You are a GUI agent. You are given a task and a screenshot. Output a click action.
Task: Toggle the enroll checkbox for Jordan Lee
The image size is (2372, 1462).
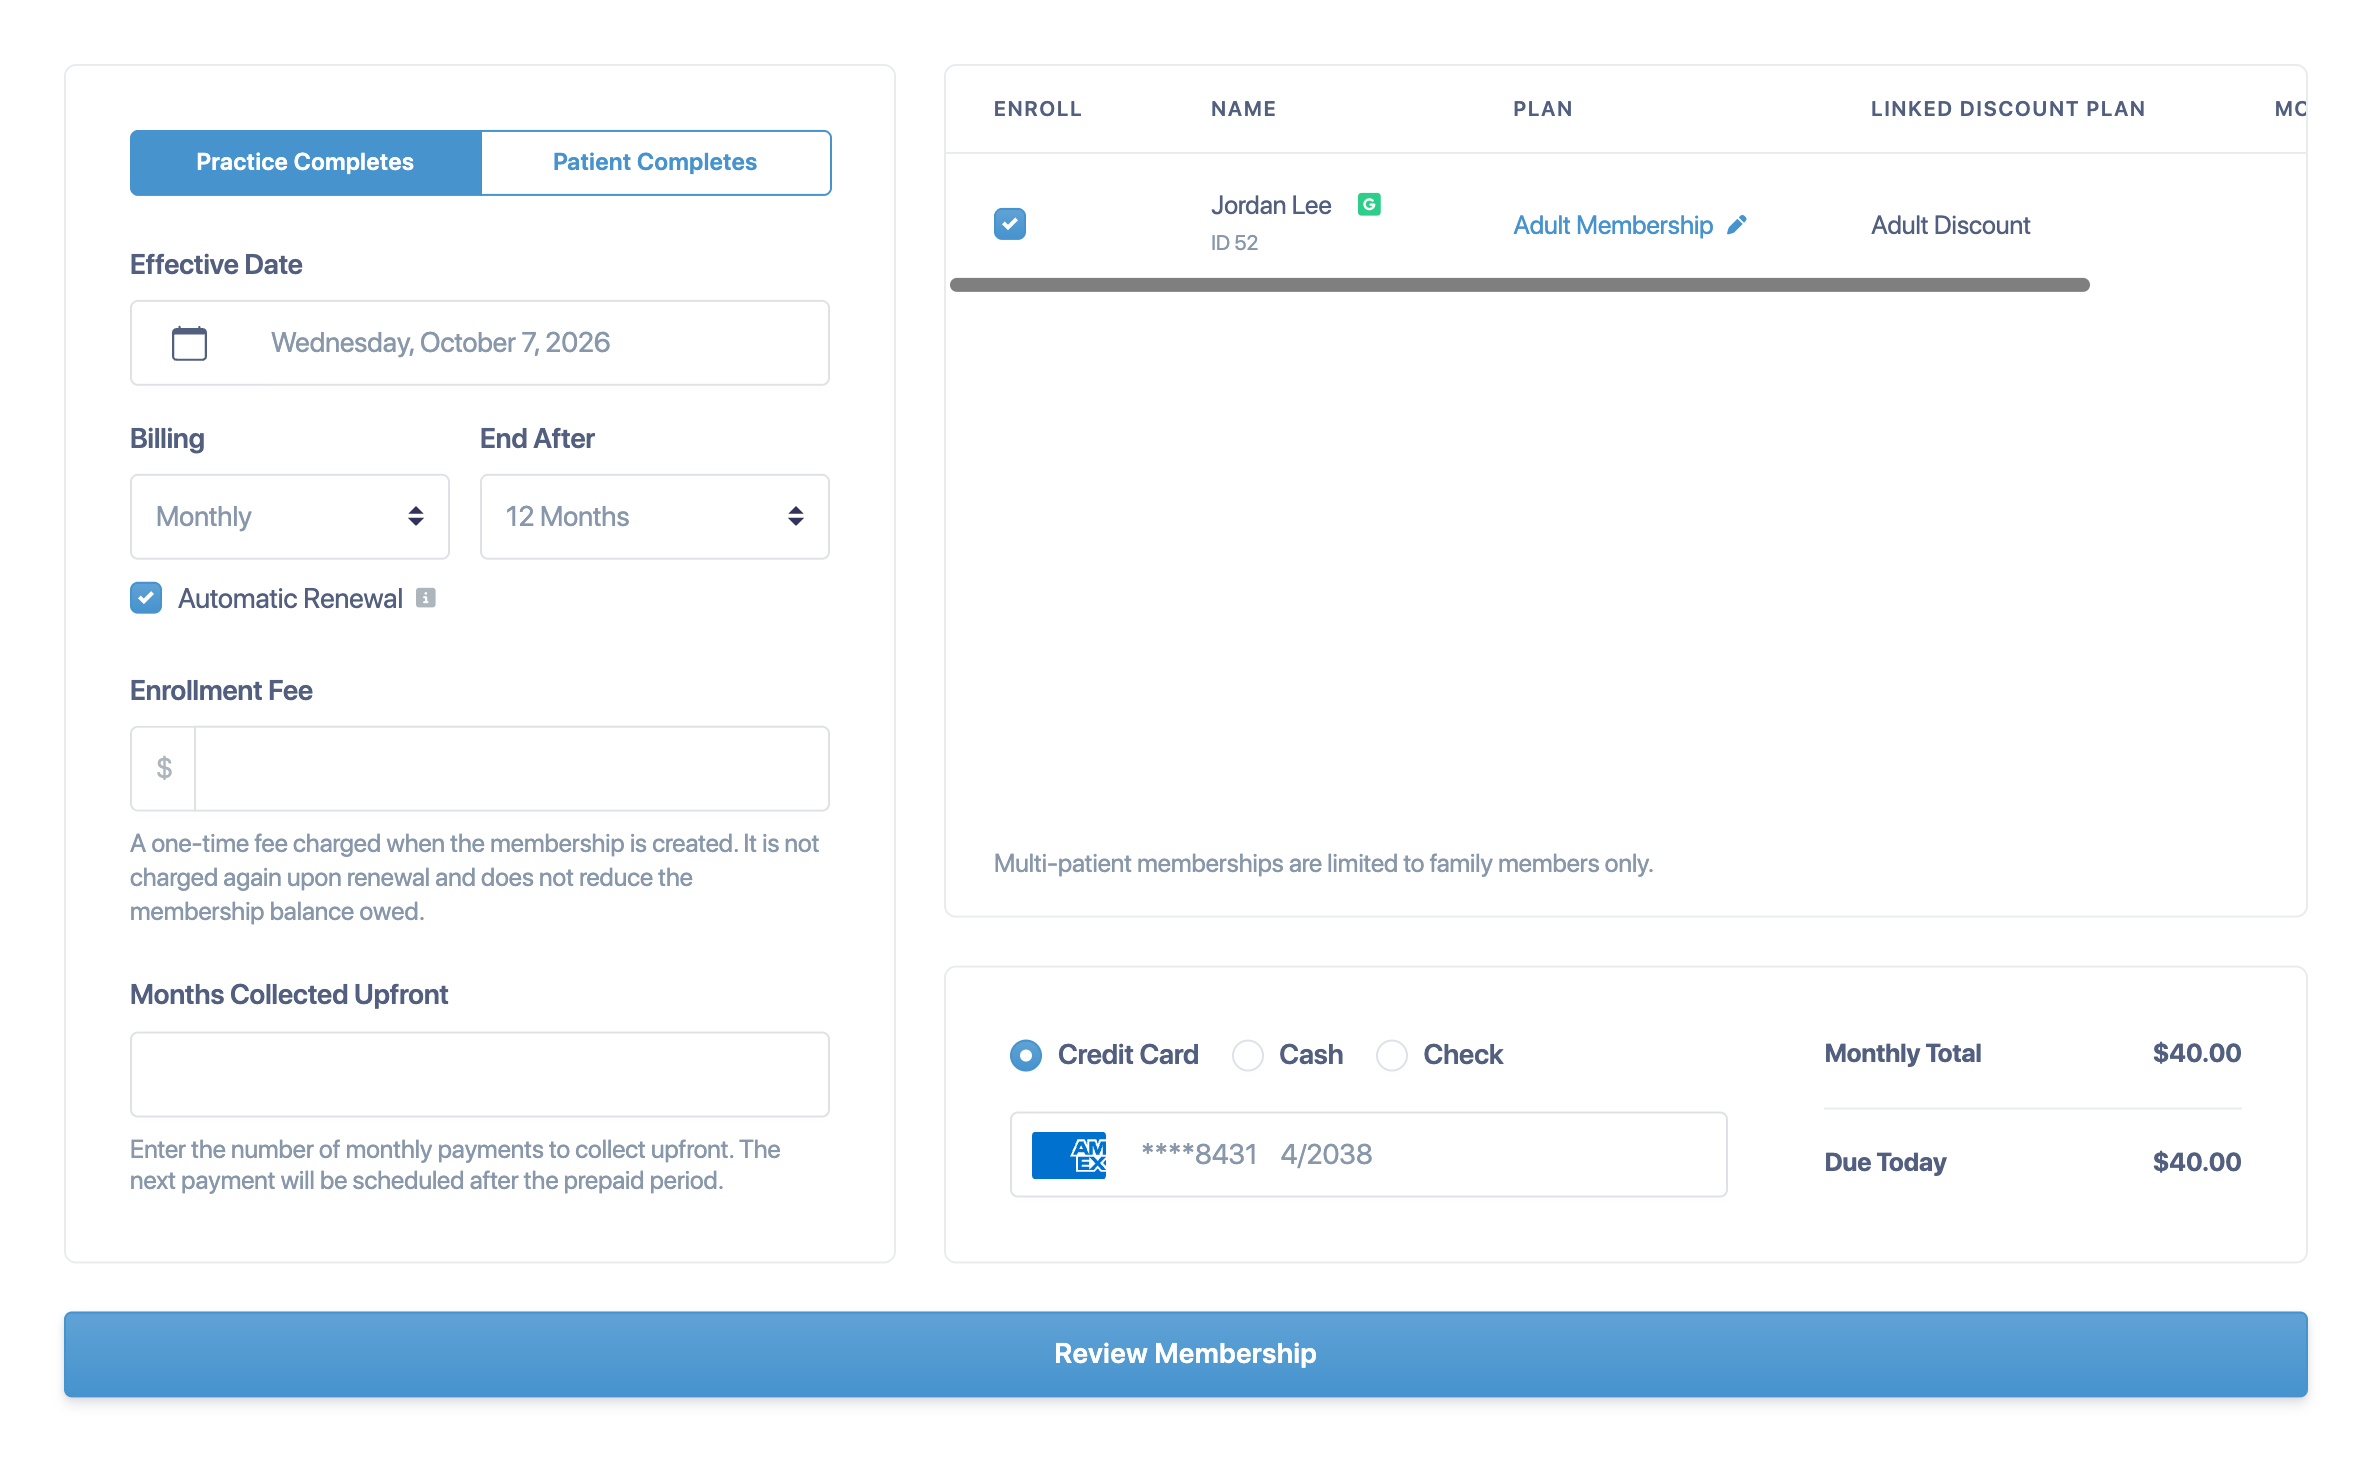point(1010,224)
